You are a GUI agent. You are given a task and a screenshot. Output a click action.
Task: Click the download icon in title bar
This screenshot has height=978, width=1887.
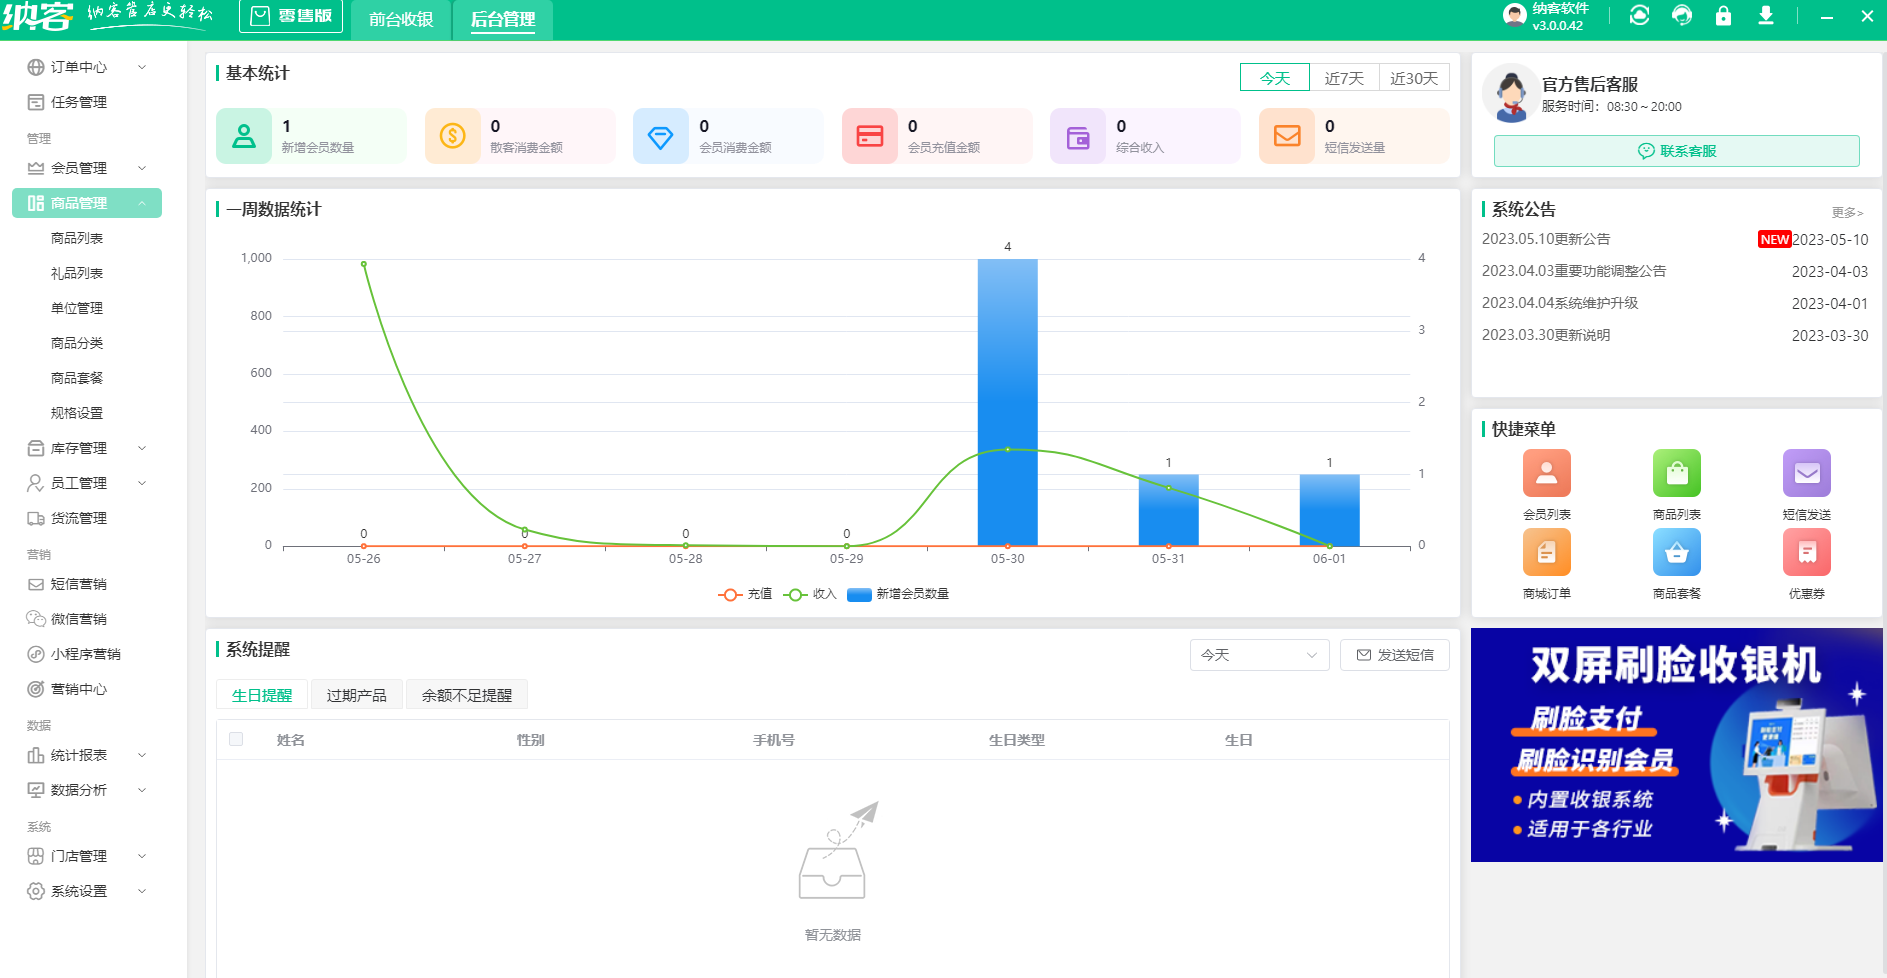pos(1766,16)
